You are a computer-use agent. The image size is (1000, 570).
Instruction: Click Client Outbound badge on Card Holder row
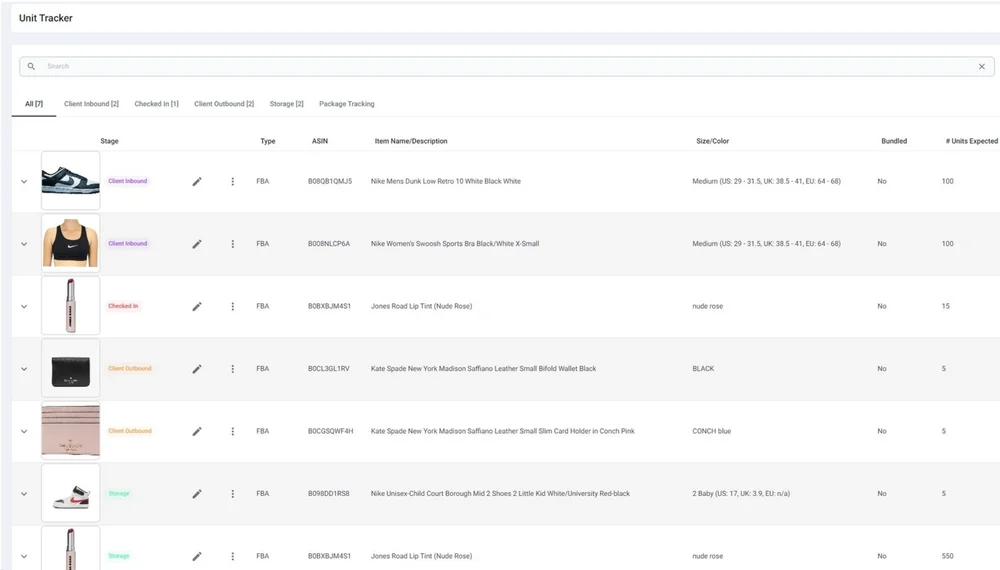tap(130, 431)
